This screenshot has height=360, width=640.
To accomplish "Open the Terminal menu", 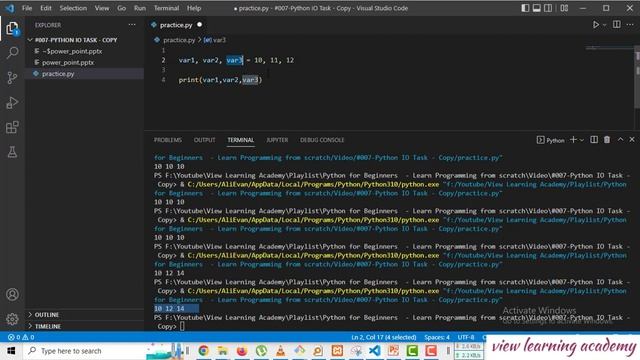I will click(x=166, y=8).
